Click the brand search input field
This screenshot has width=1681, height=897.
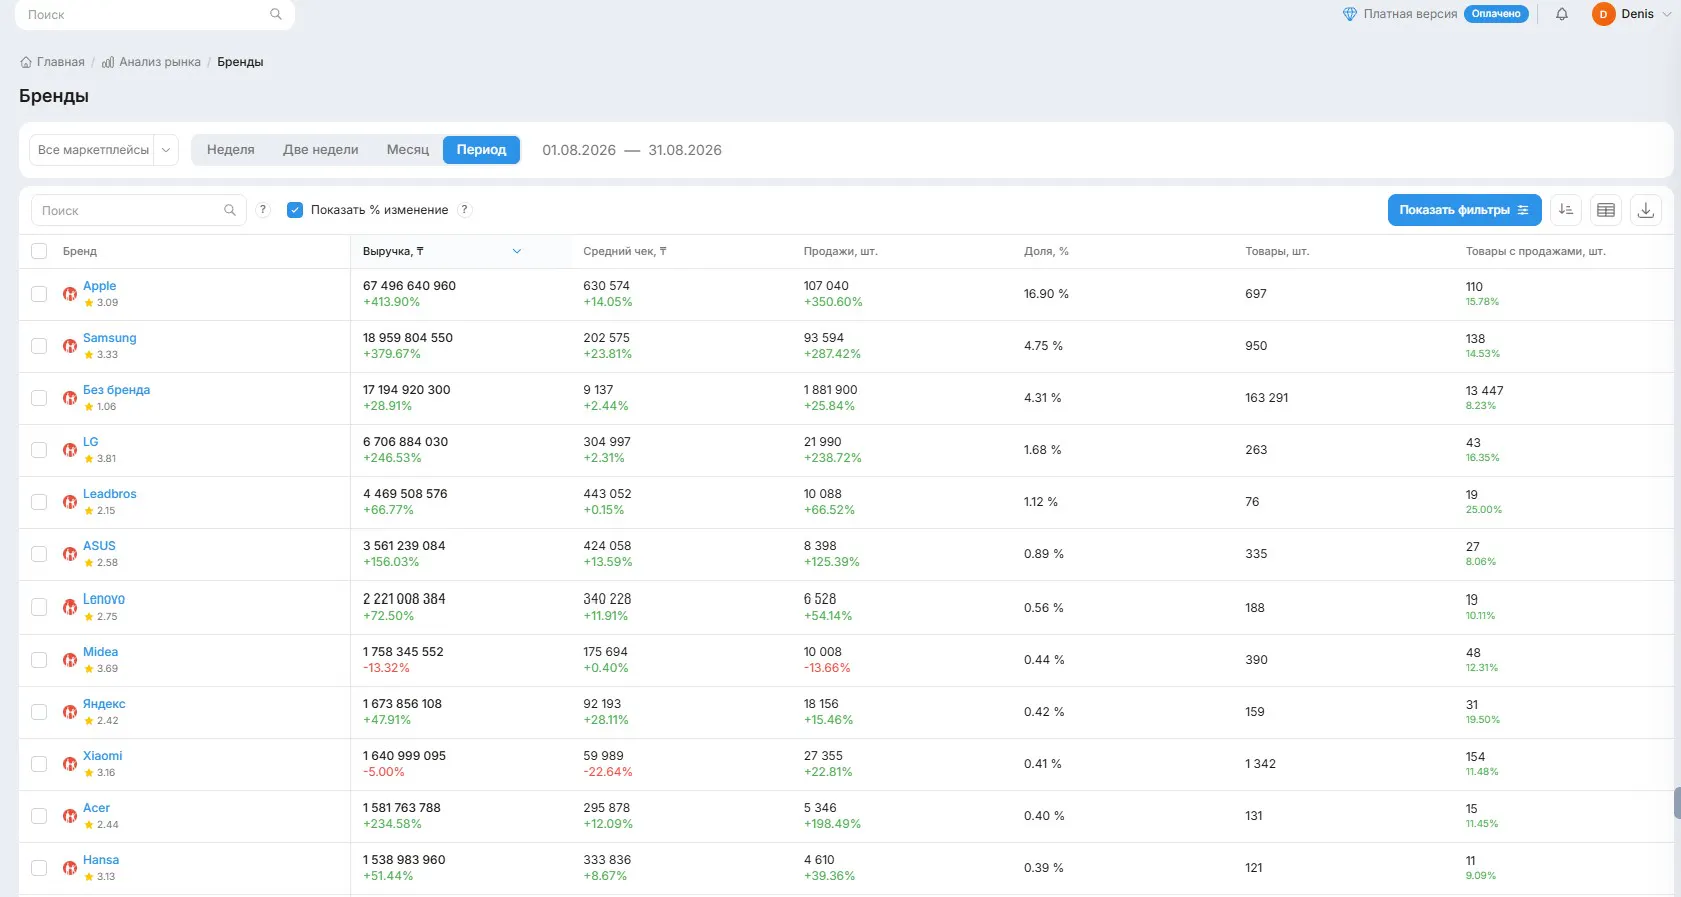[139, 210]
